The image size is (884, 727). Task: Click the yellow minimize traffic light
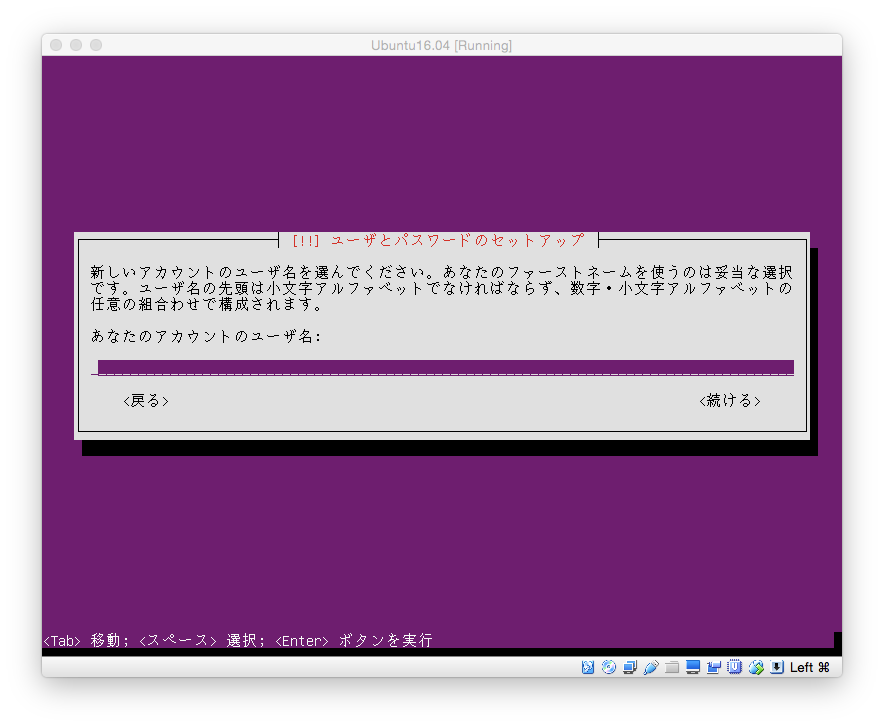75,45
